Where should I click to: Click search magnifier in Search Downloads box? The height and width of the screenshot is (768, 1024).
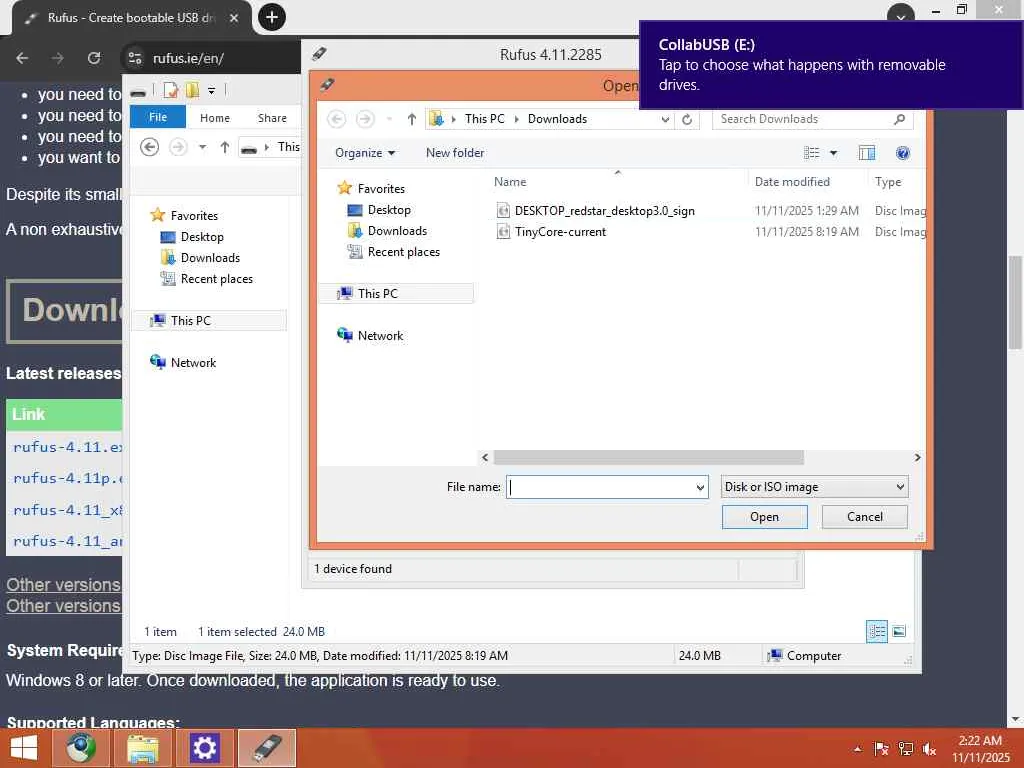(x=899, y=119)
